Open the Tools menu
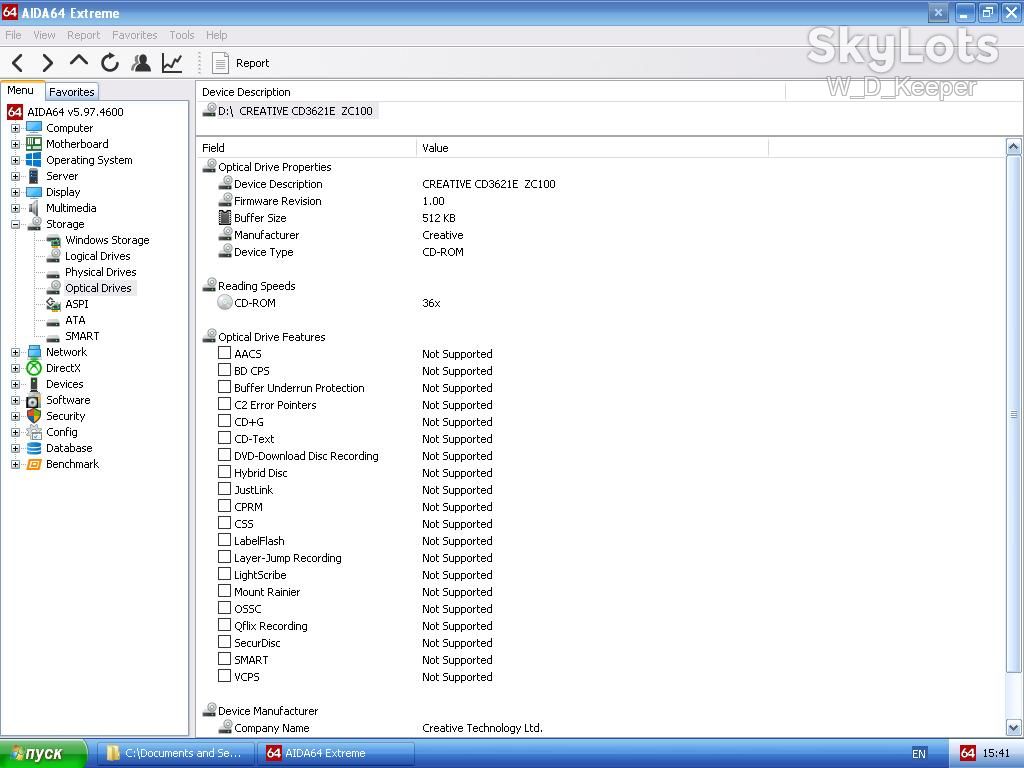1024x768 pixels. [182, 35]
